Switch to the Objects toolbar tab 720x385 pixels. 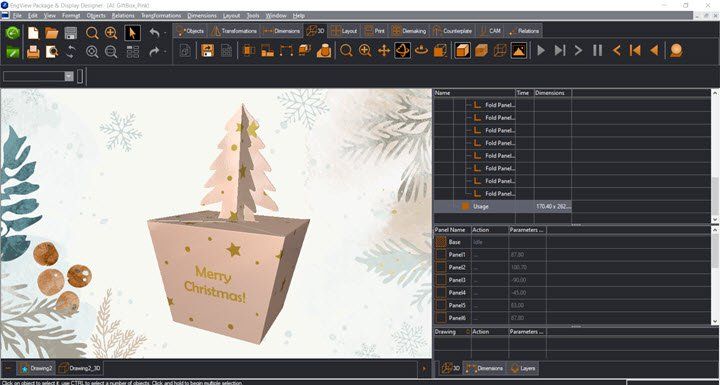click(190, 31)
